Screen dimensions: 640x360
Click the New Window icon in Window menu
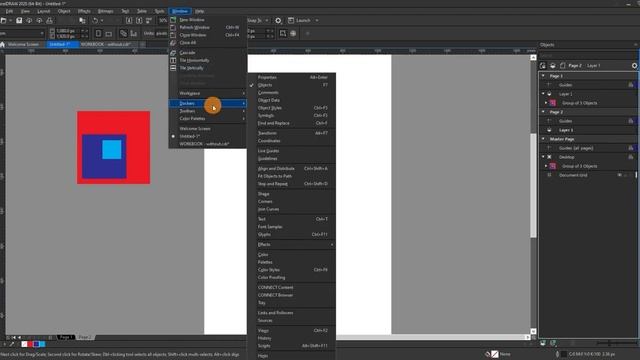tap(173, 20)
